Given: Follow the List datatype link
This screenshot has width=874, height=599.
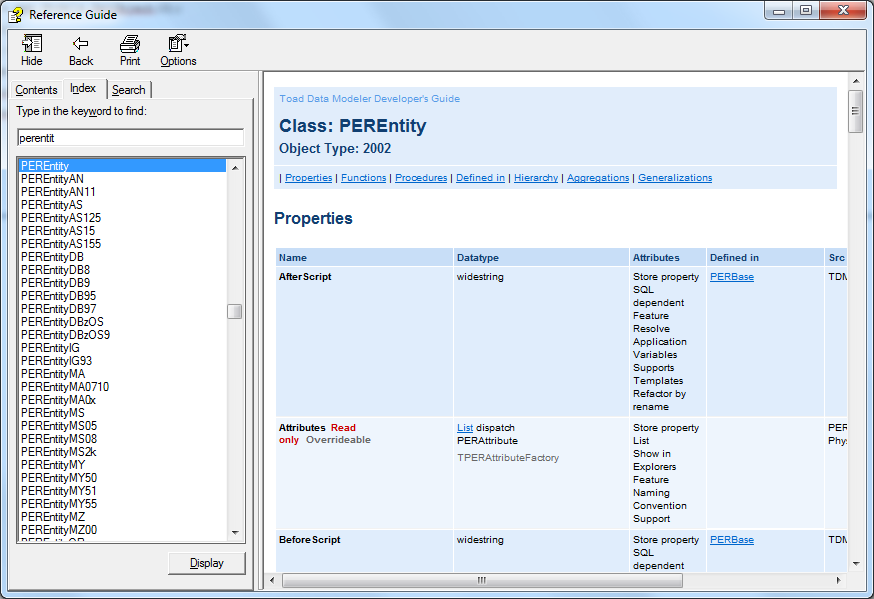Looking at the screenshot, I should (x=465, y=427).
